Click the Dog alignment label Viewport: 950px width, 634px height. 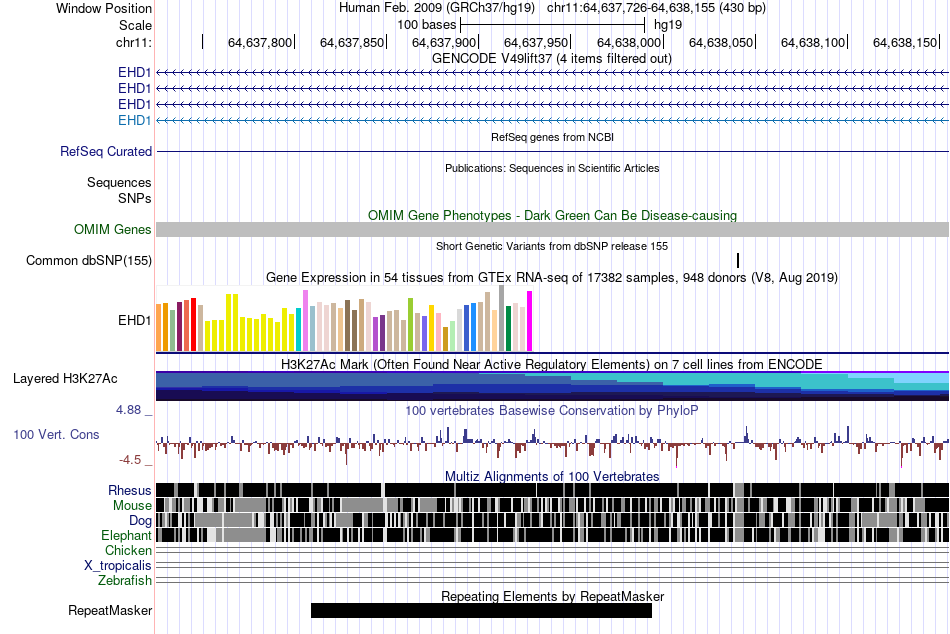[140, 521]
